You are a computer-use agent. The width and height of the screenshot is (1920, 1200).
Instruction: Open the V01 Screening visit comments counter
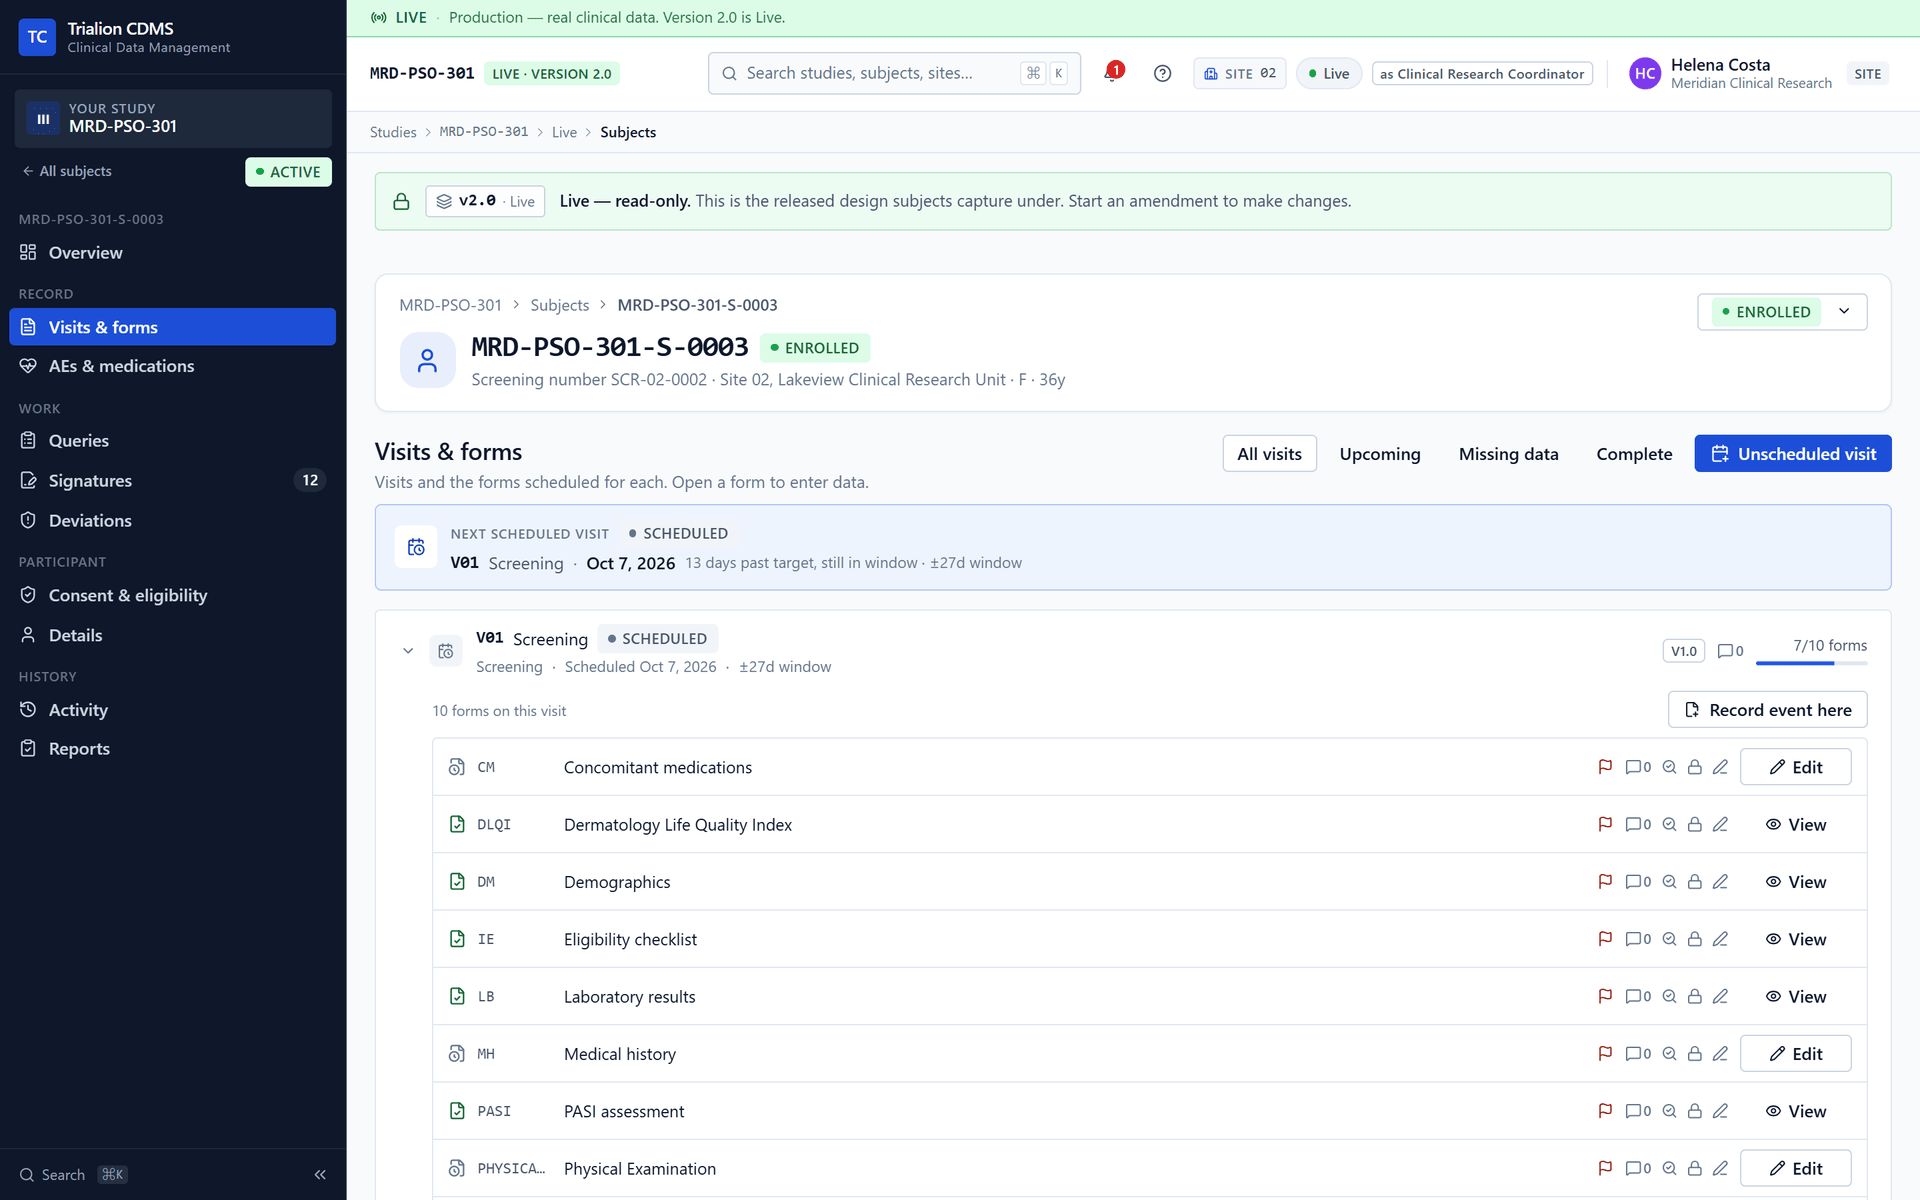(1730, 651)
